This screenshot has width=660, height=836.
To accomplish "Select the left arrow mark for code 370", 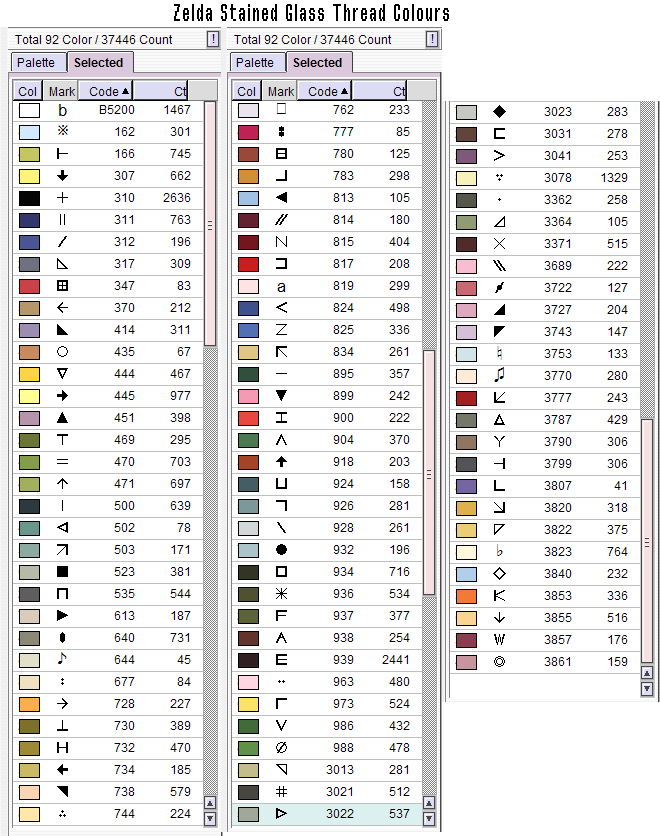I will coord(62,308).
